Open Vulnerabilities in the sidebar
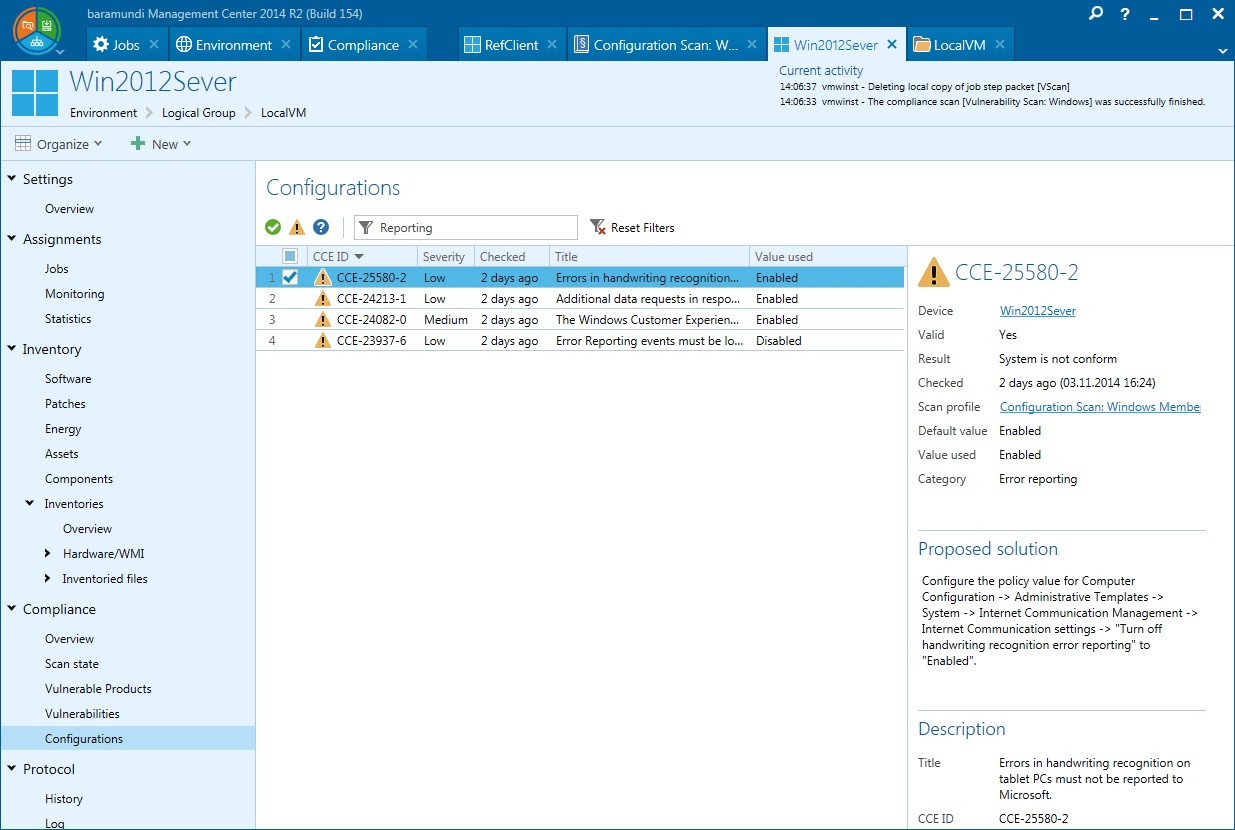The height and width of the screenshot is (830, 1235). (82, 714)
